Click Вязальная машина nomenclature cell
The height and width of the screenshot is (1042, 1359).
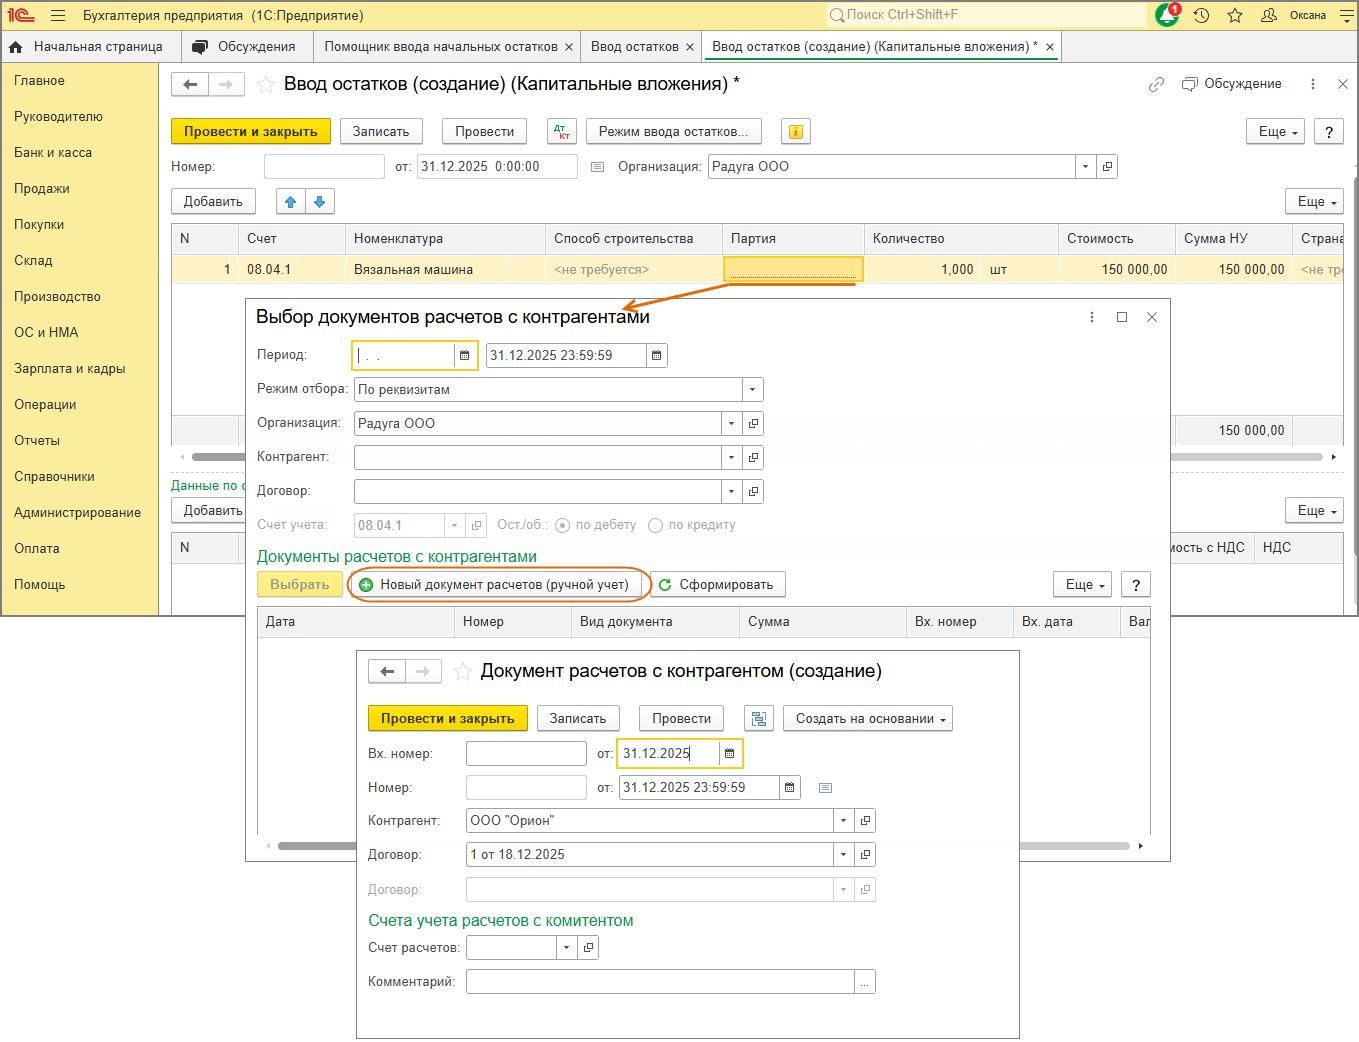point(427,269)
